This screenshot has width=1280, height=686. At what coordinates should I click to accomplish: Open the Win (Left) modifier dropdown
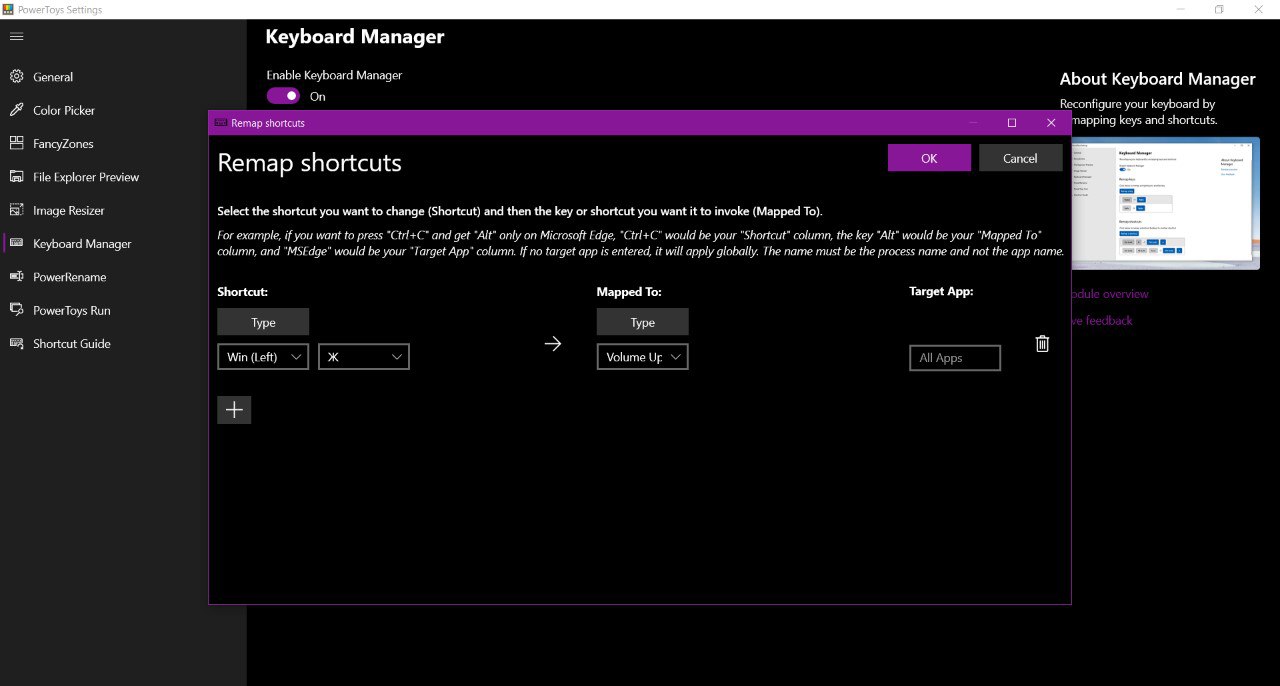263,357
